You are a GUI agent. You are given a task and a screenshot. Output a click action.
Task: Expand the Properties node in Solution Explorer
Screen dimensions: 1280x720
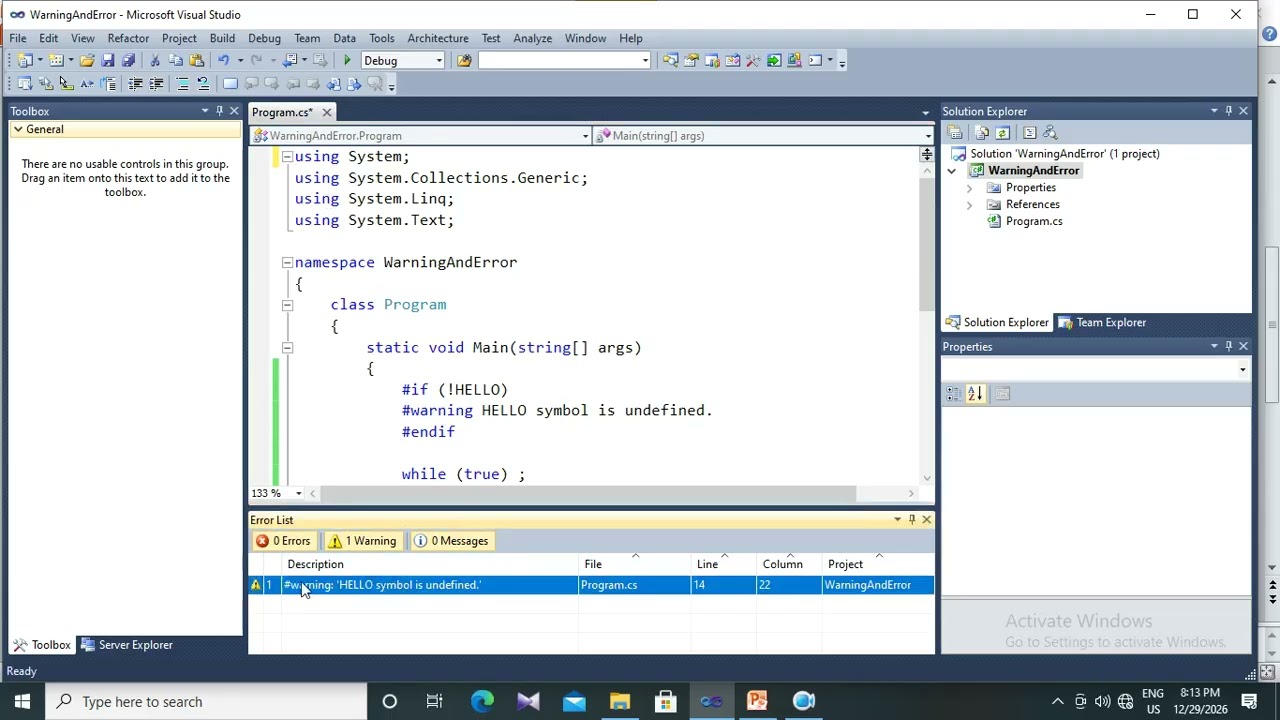[x=969, y=188]
